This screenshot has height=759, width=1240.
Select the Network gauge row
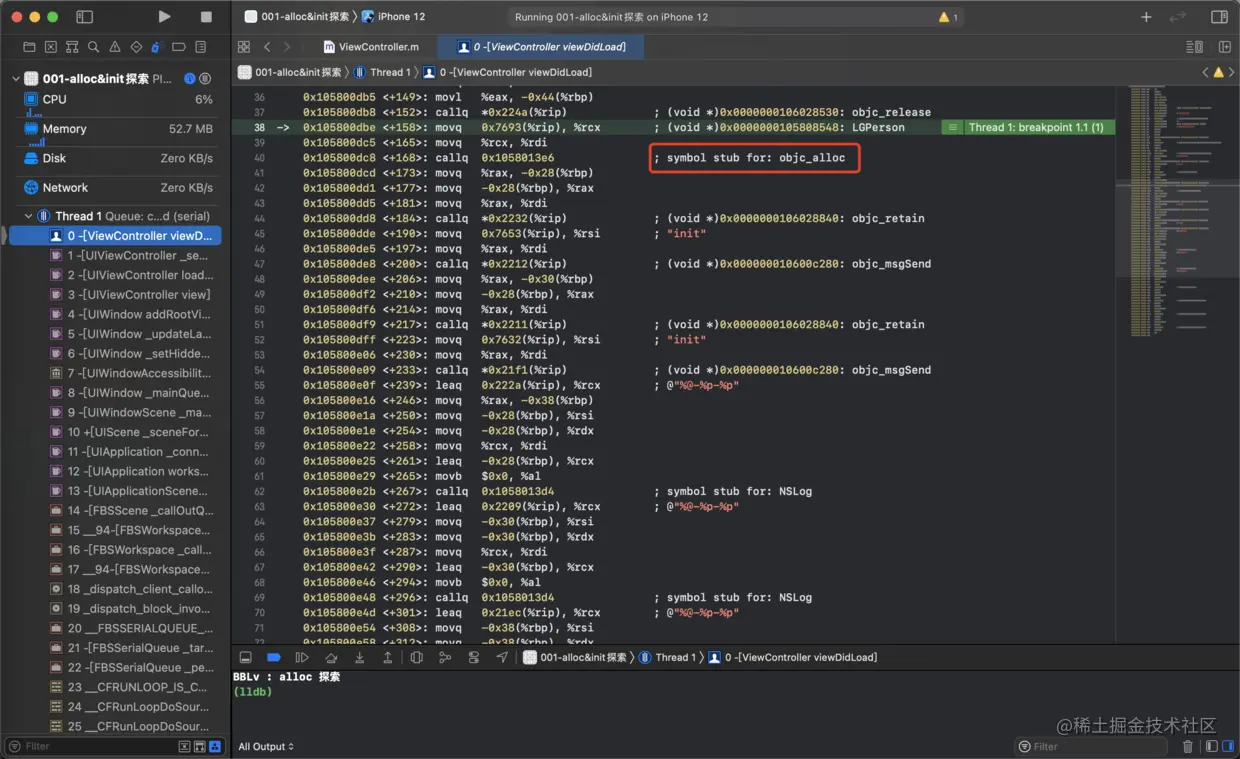click(118, 187)
